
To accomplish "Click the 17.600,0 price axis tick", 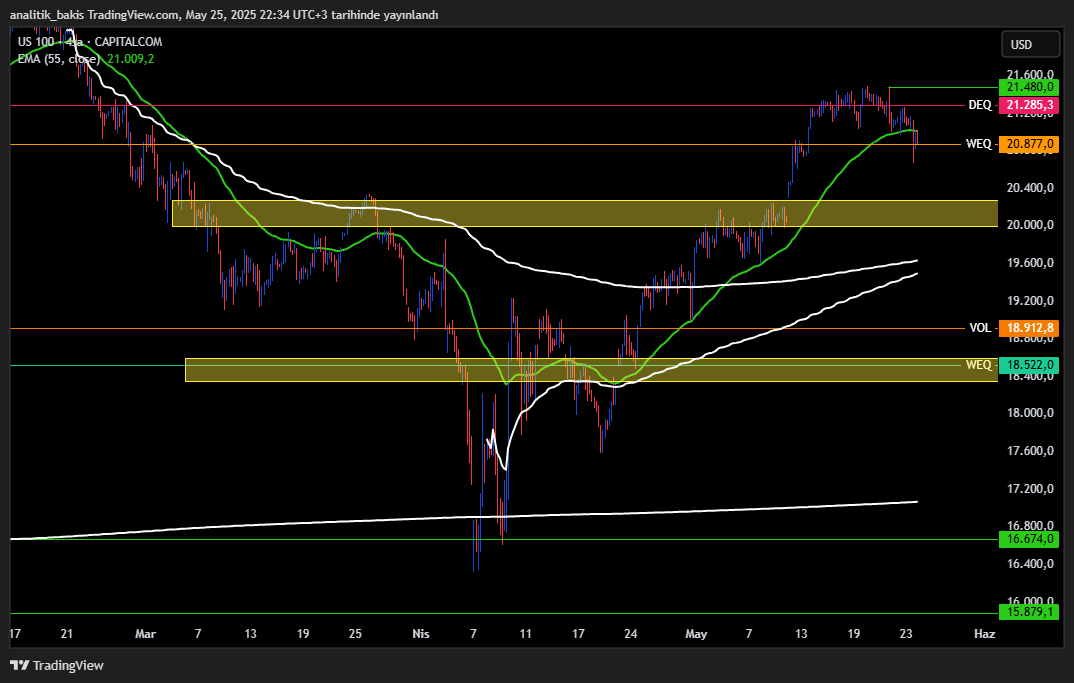I will coord(1029,451).
